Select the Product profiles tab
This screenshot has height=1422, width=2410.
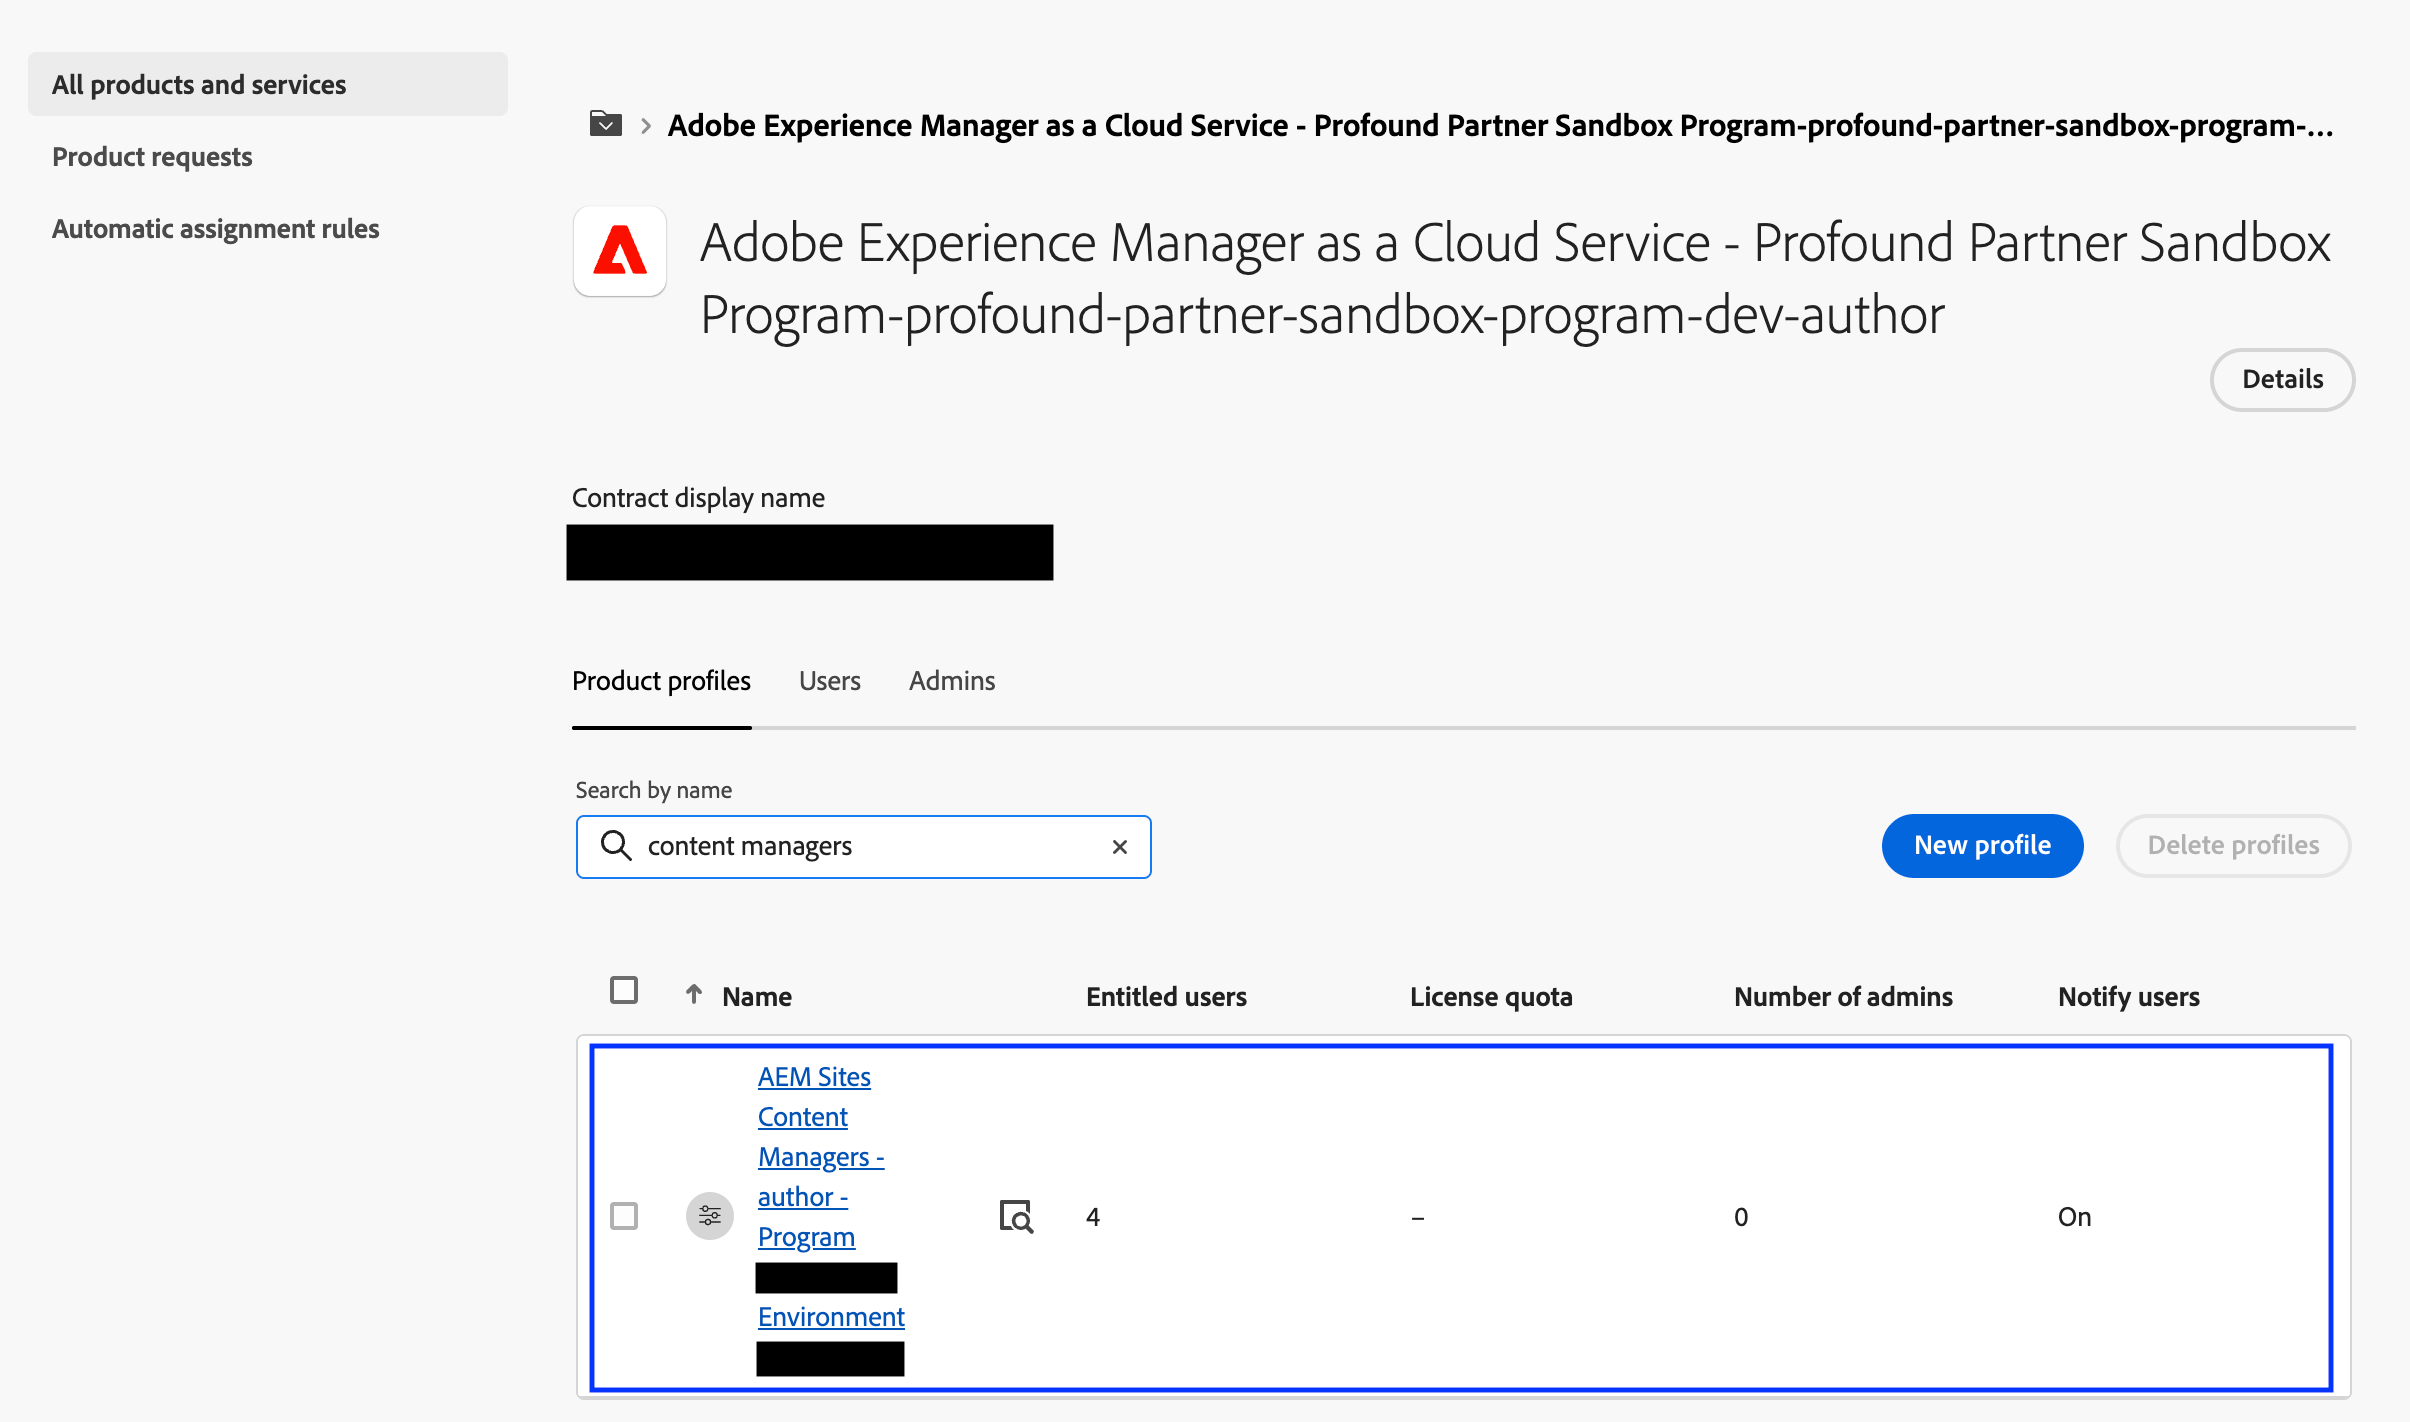coord(661,681)
